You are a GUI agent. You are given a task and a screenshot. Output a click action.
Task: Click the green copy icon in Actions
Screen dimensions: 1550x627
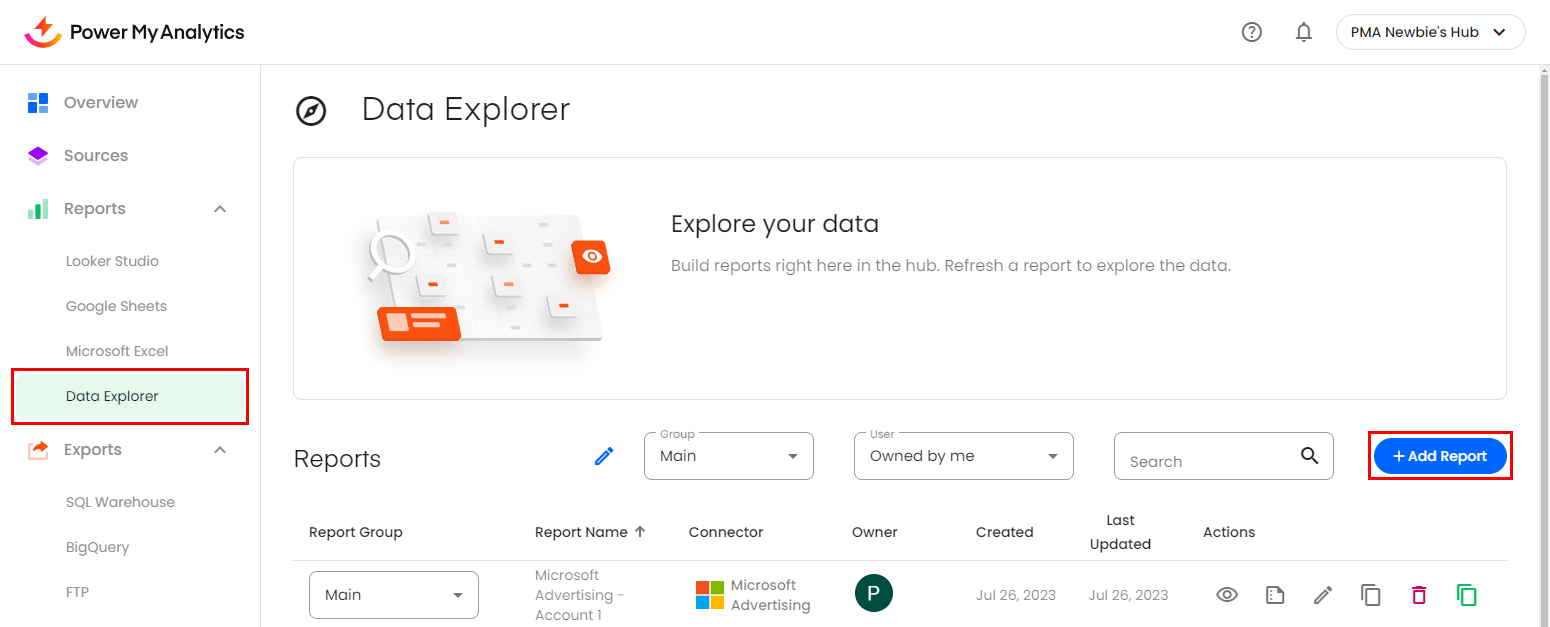(1466, 595)
